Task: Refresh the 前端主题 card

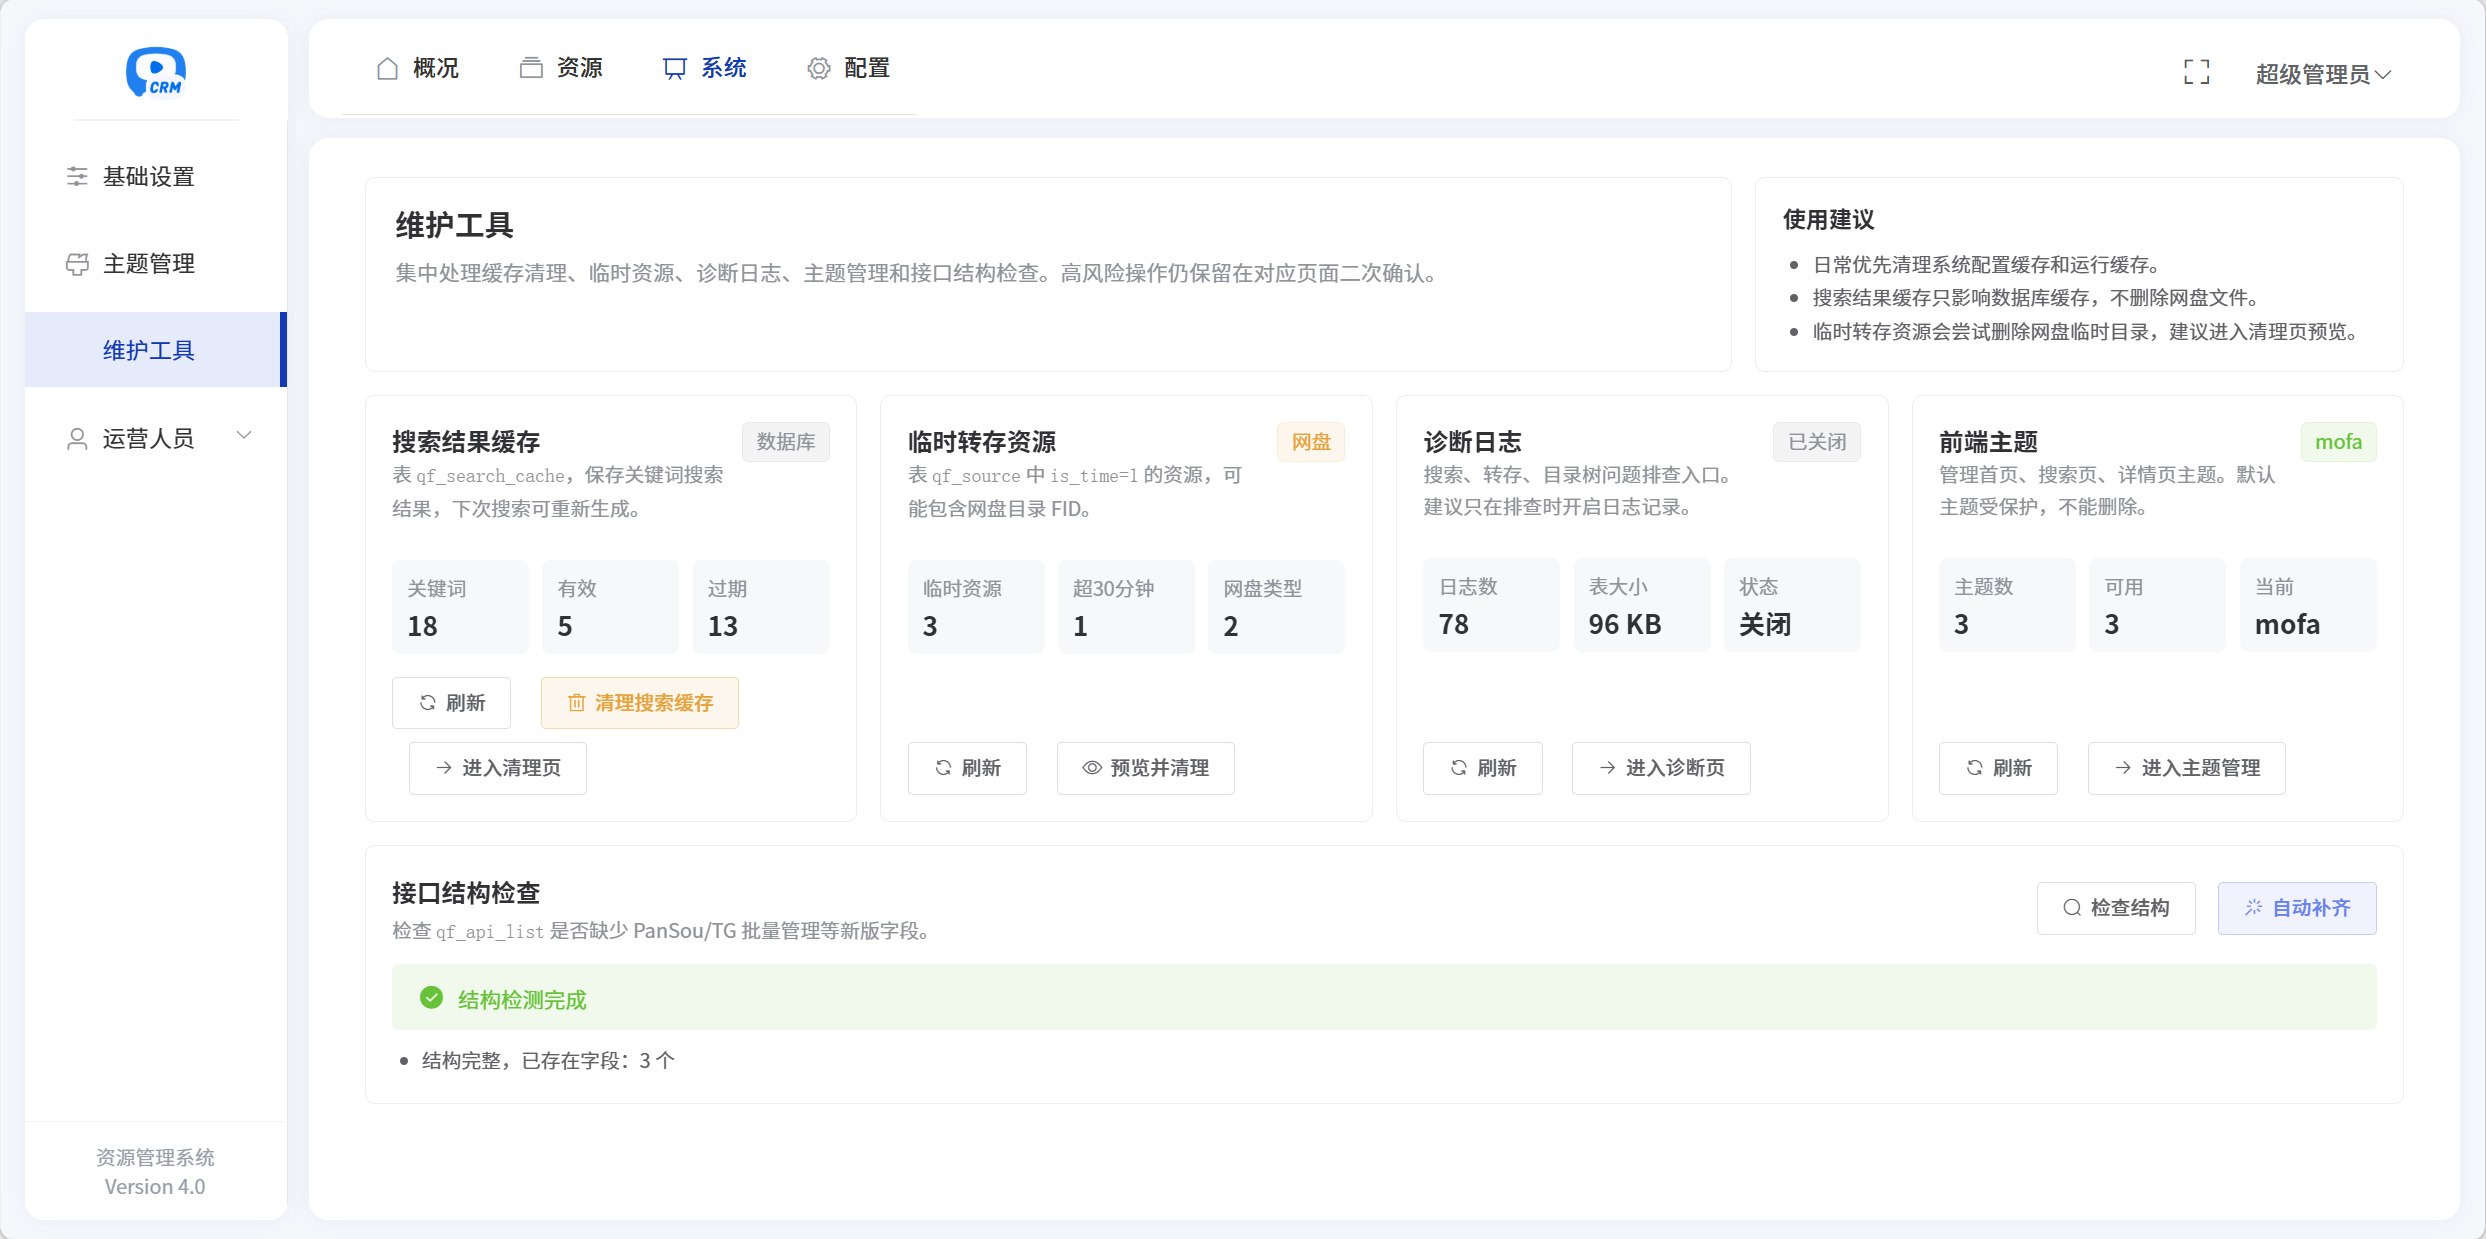Action: (x=1998, y=768)
